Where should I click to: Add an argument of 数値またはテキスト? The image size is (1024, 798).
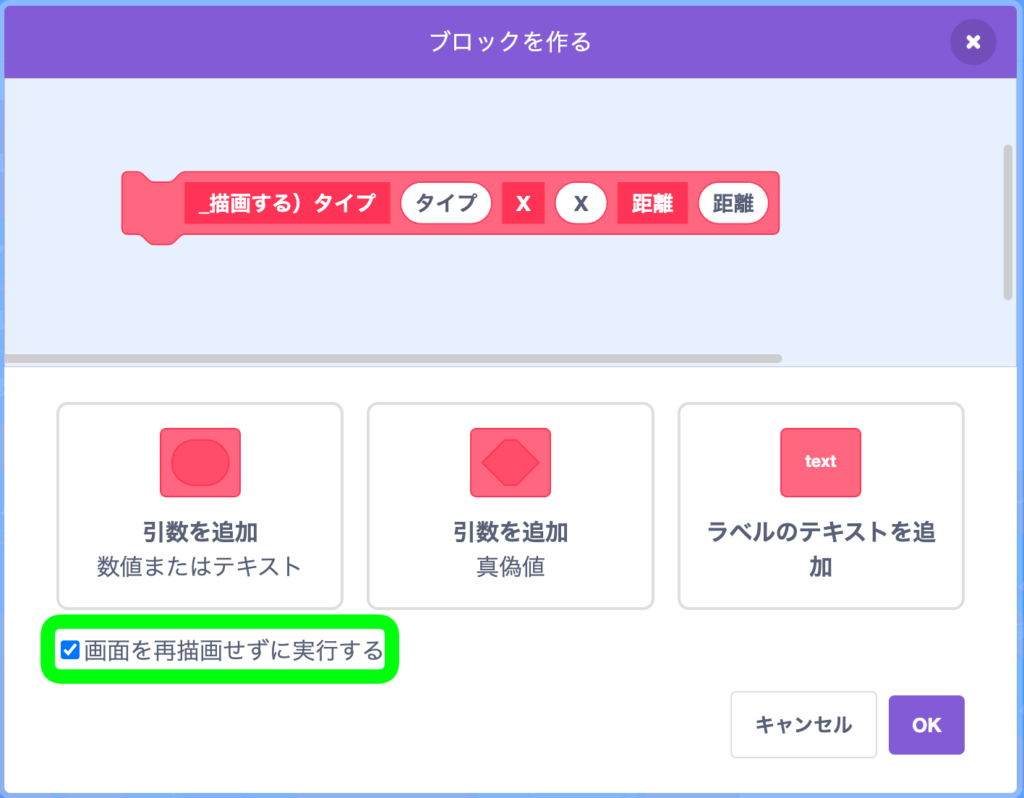click(200, 506)
